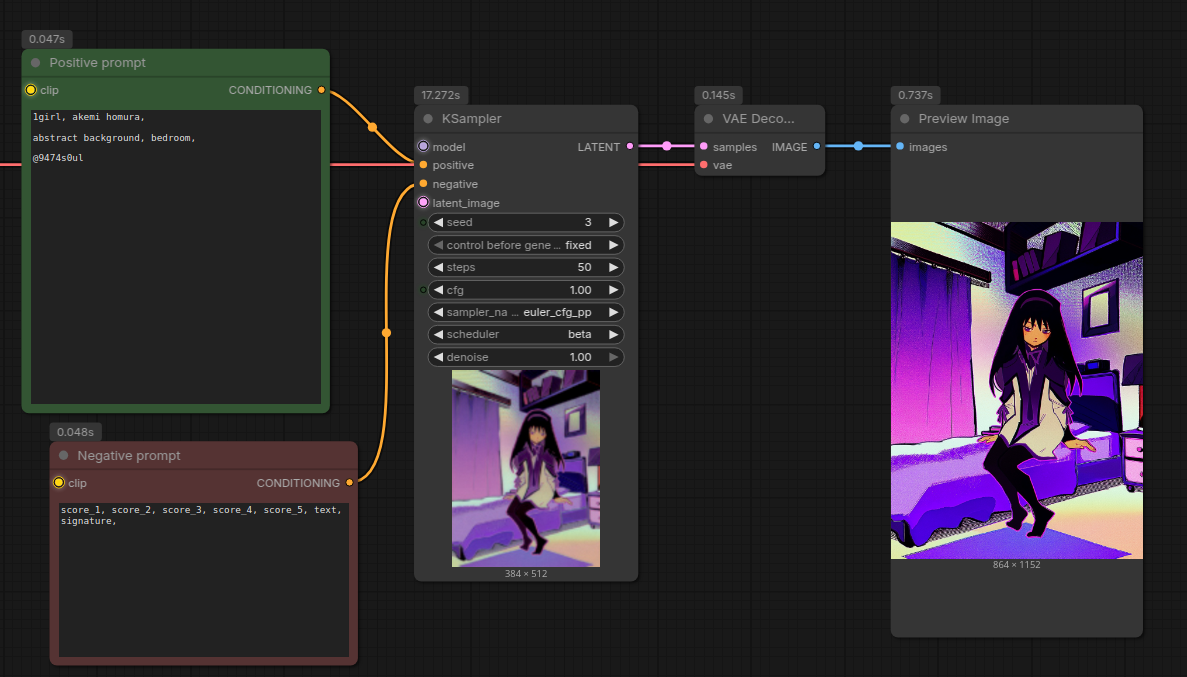Click the KSampler model input socket
This screenshot has height=677, width=1187.
[423, 147]
